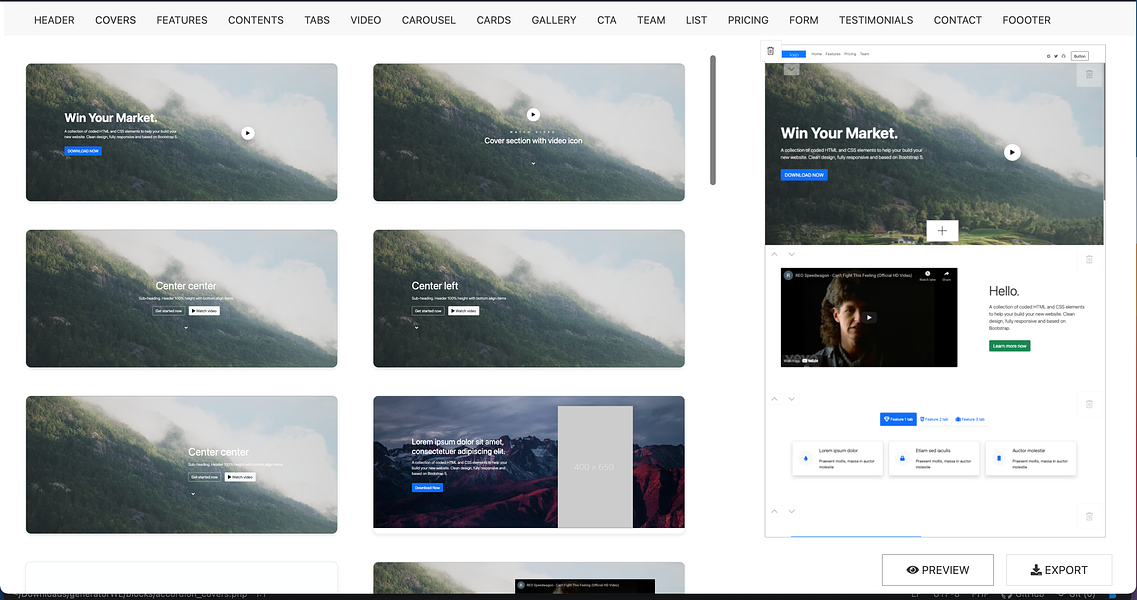
Task: Pick the Lorem ipsum mountain cover block
Action: tap(529, 462)
